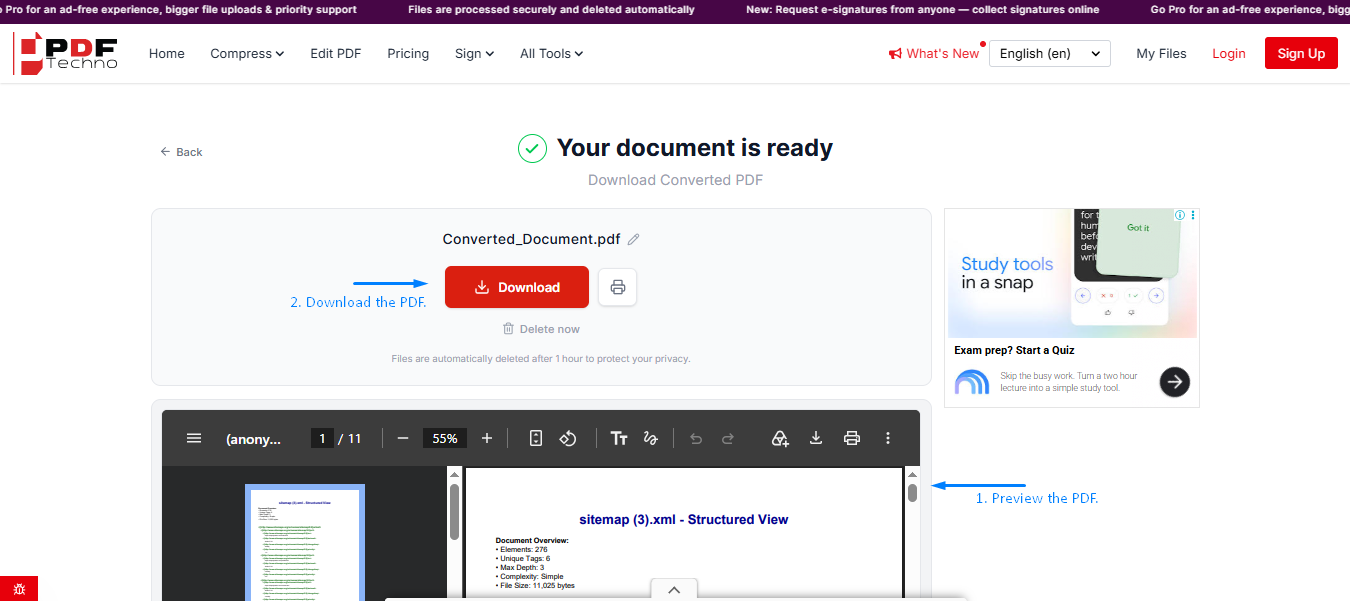1350x601 pixels.
Task: Click the viewer toolbar download icon
Action: (x=816, y=438)
